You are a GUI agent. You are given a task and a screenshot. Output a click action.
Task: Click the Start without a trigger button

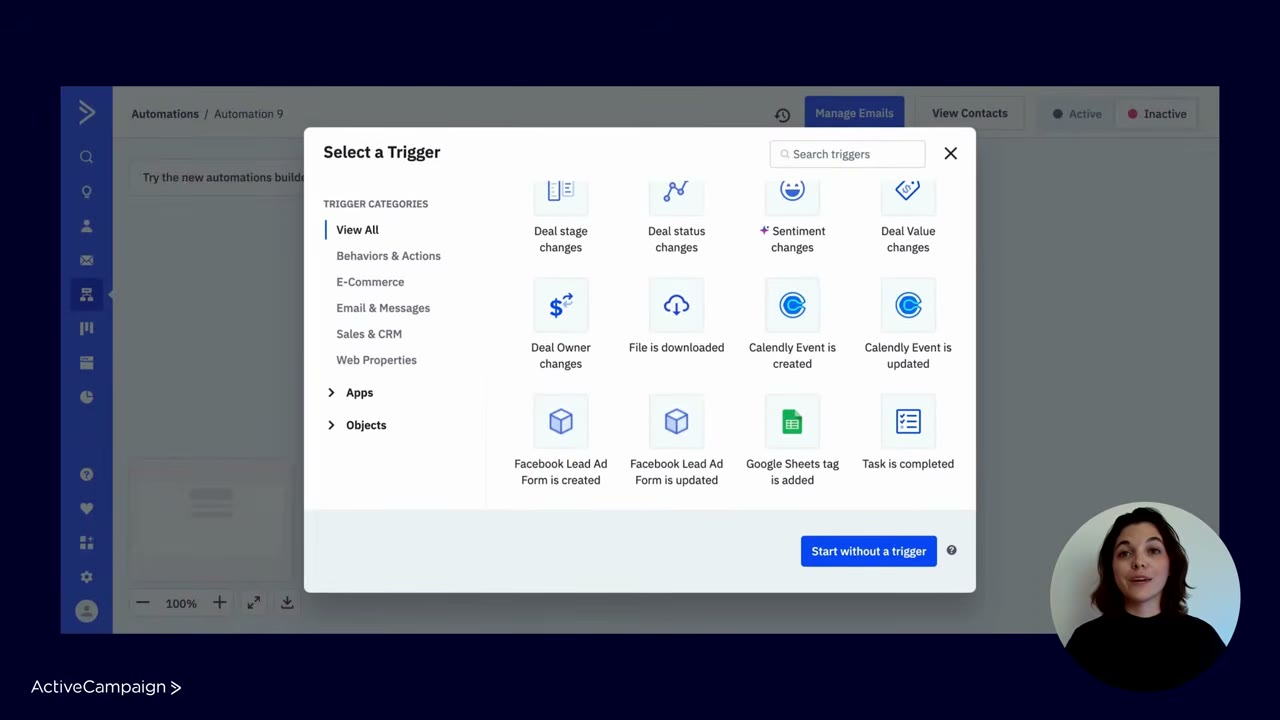coord(869,551)
